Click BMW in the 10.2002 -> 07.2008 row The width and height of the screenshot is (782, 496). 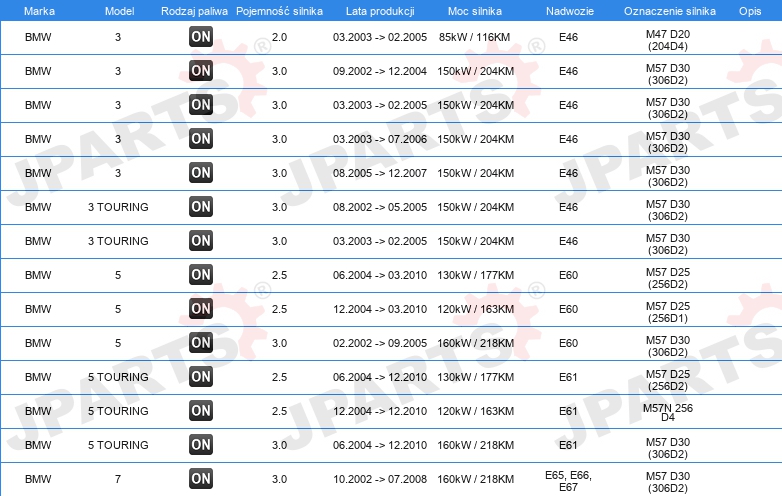pyautogui.click(x=38, y=479)
